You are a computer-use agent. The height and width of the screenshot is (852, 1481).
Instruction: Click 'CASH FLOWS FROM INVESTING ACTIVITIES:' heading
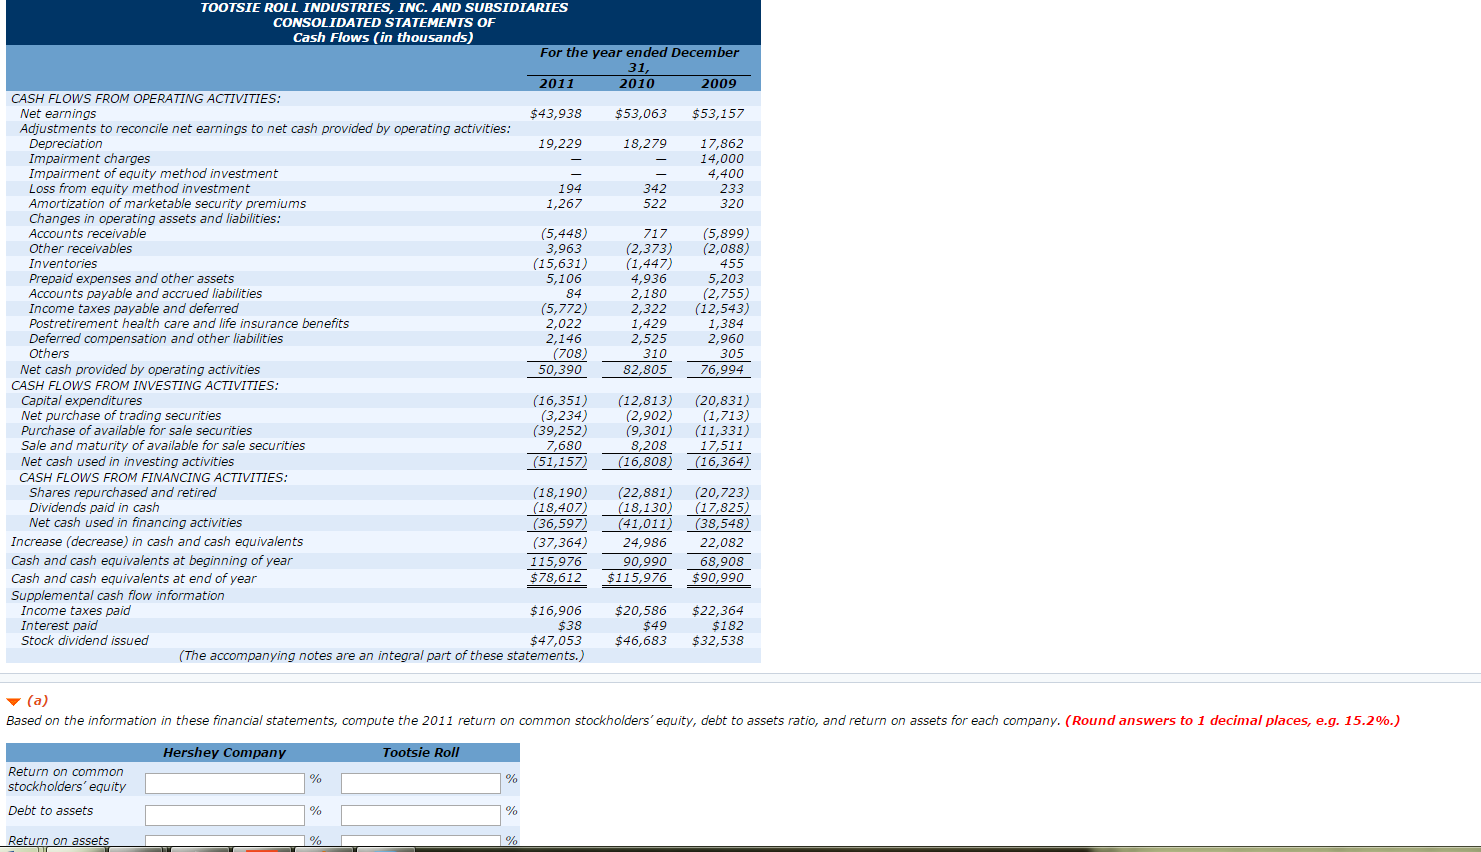pyautogui.click(x=145, y=385)
